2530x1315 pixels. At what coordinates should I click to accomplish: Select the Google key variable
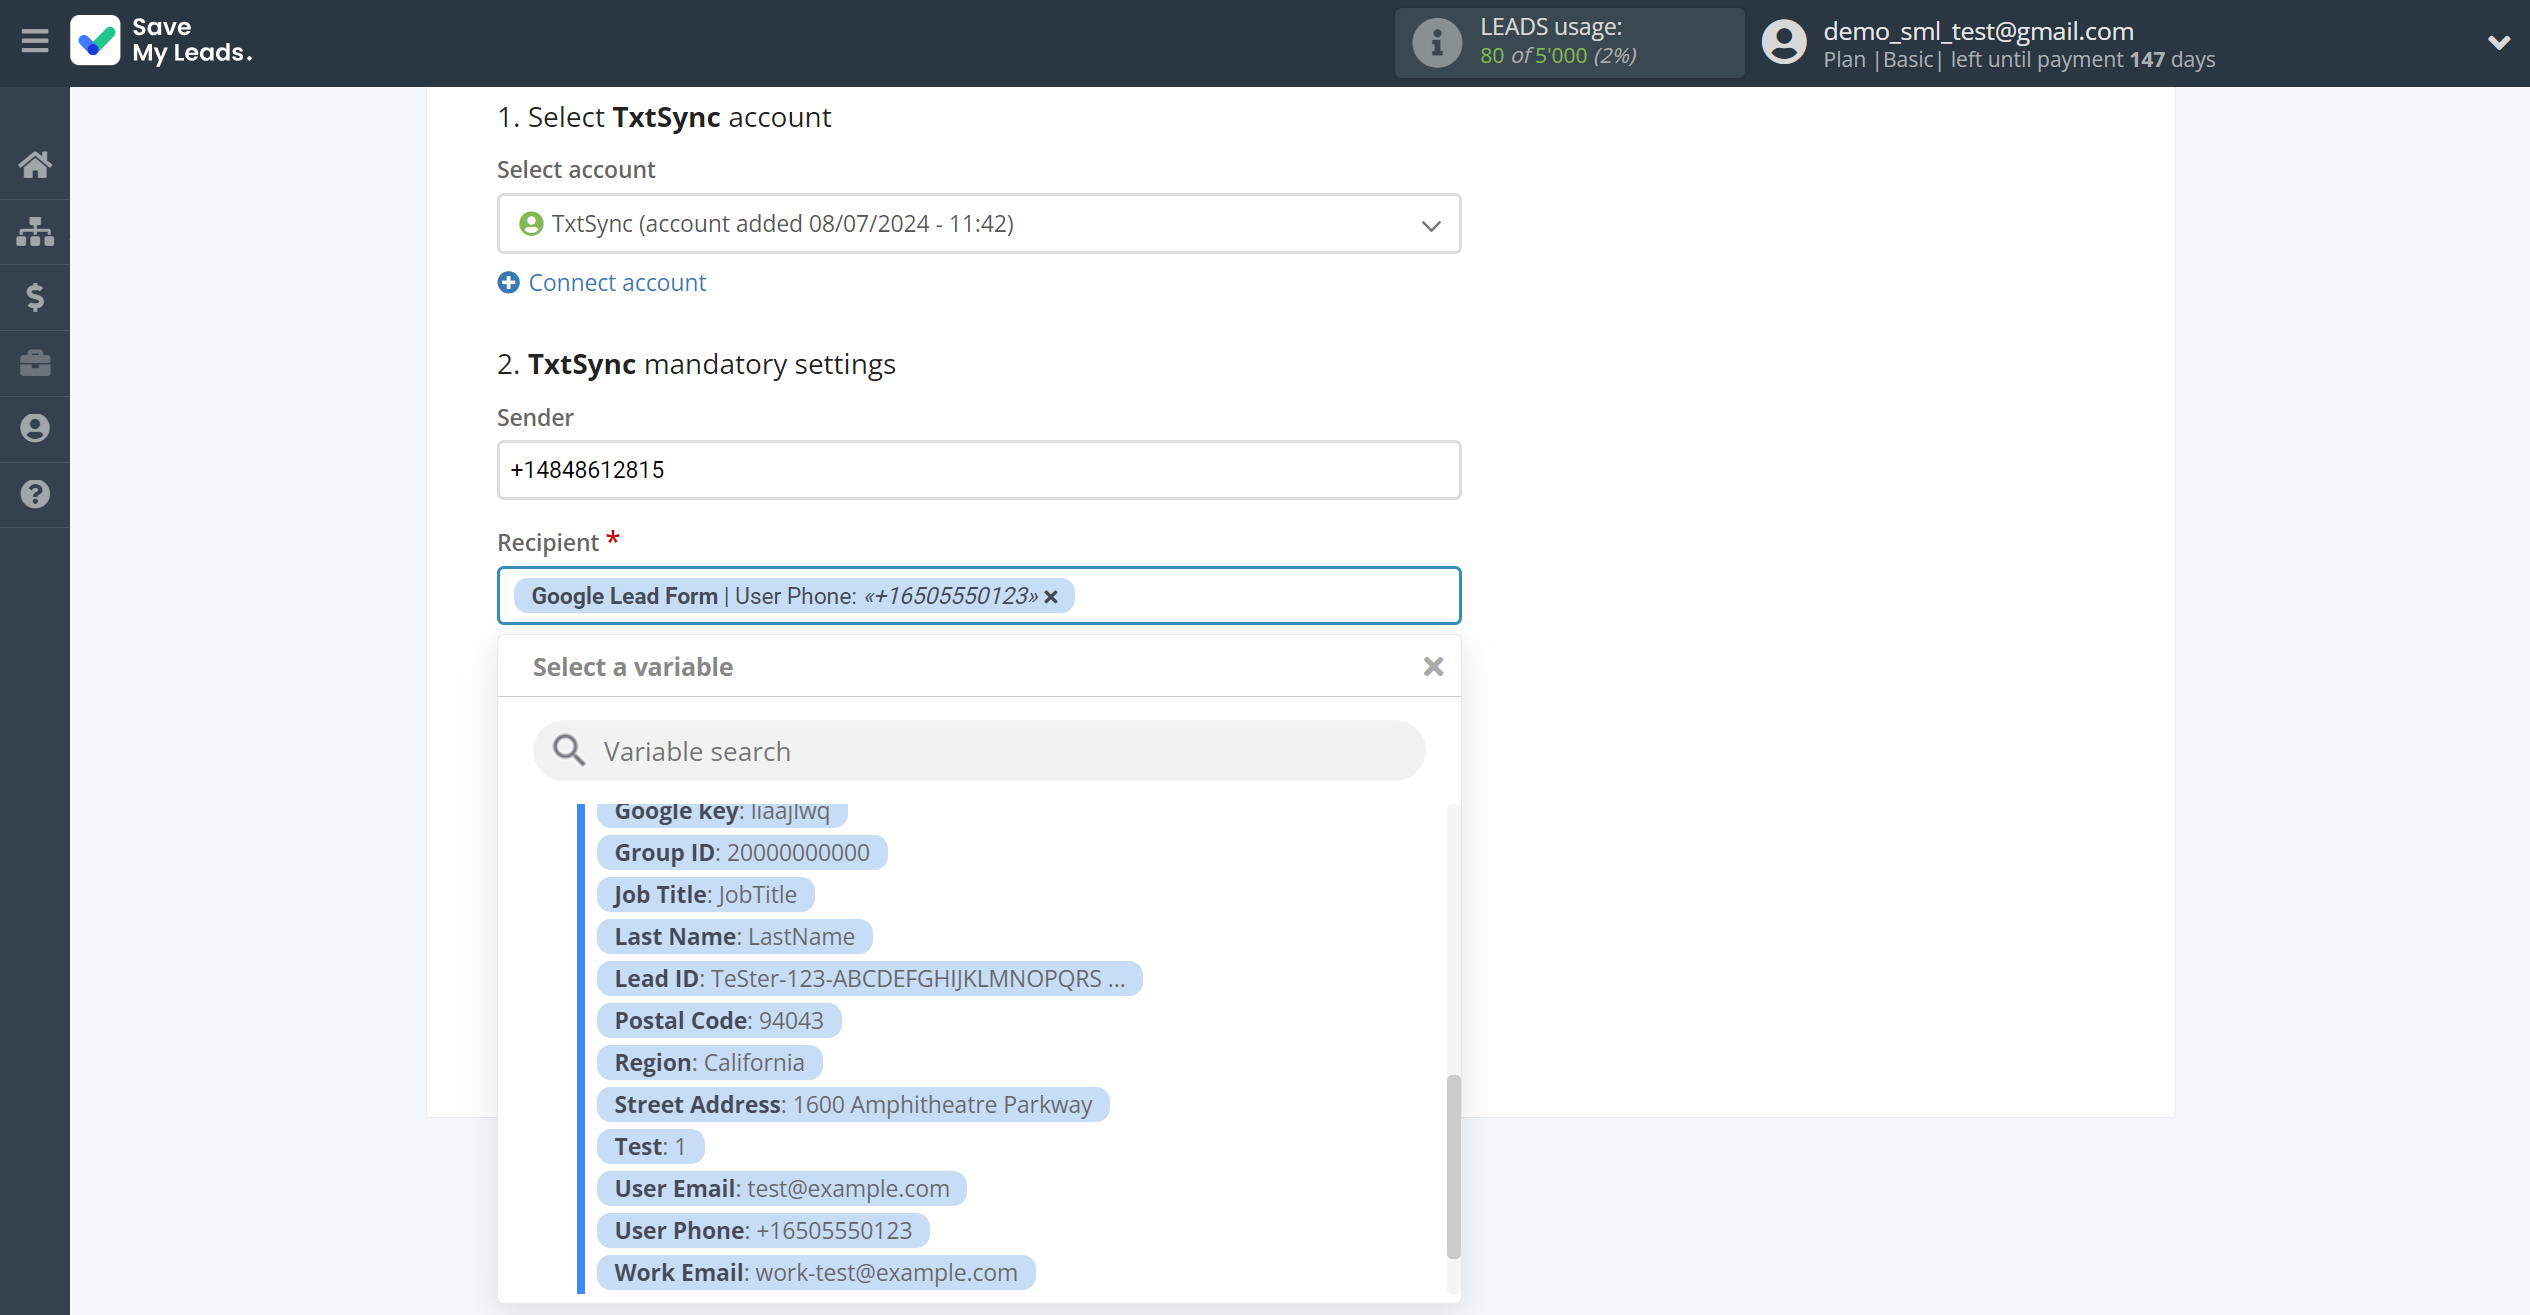722,812
